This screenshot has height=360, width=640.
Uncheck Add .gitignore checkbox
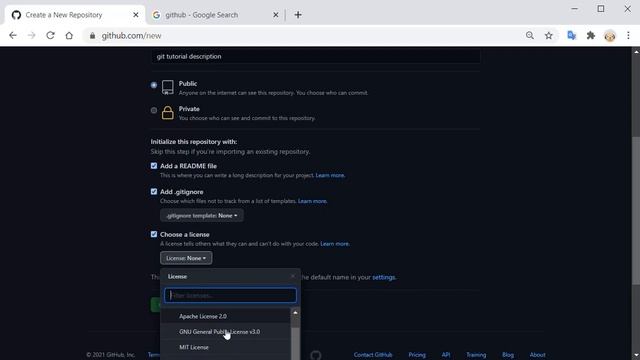(154, 191)
